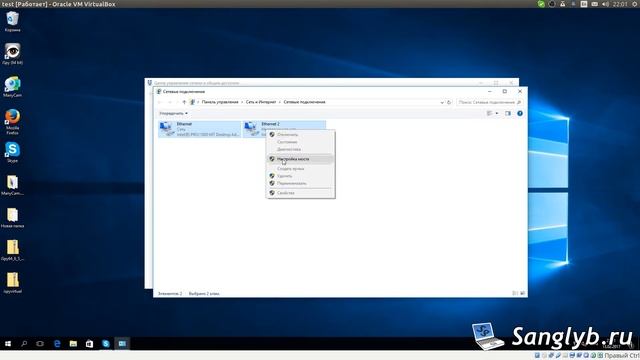640x360 pixels.
Task: Switch to Skype on the taskbar
Action: (x=106, y=344)
